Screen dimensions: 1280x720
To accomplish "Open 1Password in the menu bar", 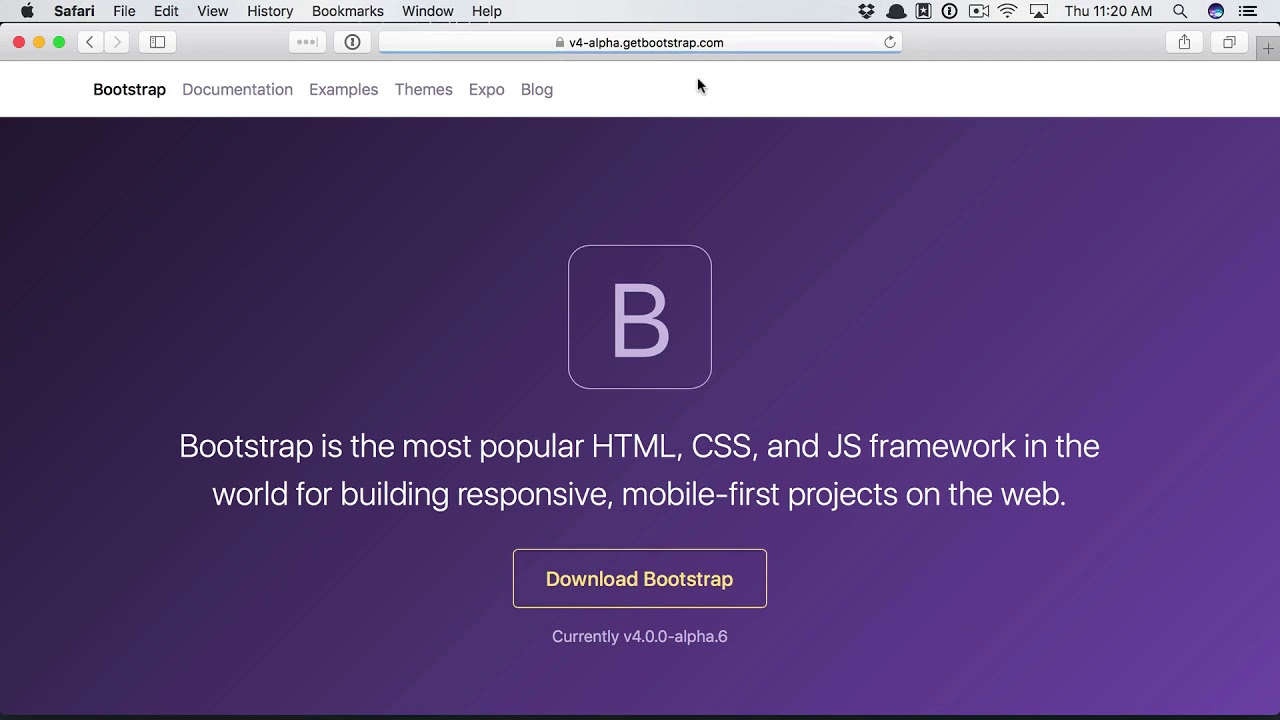I will (x=950, y=11).
